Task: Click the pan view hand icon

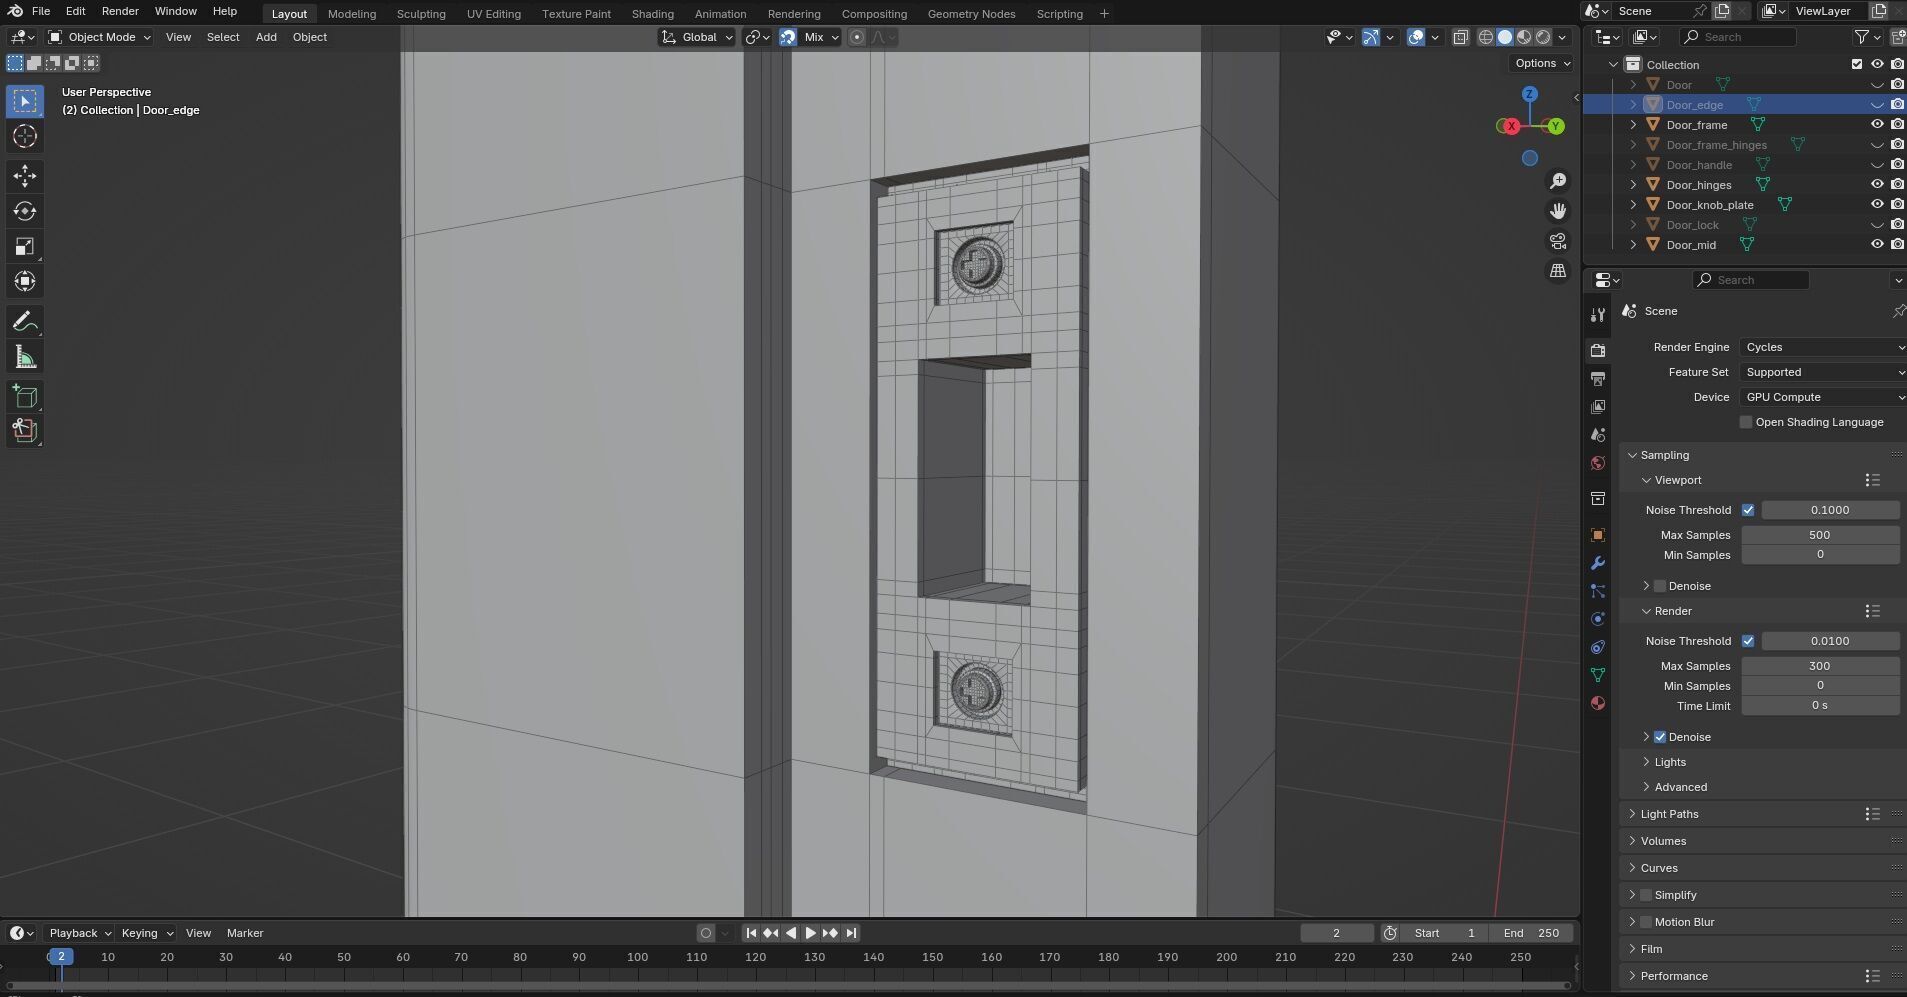Action: pos(1558,211)
